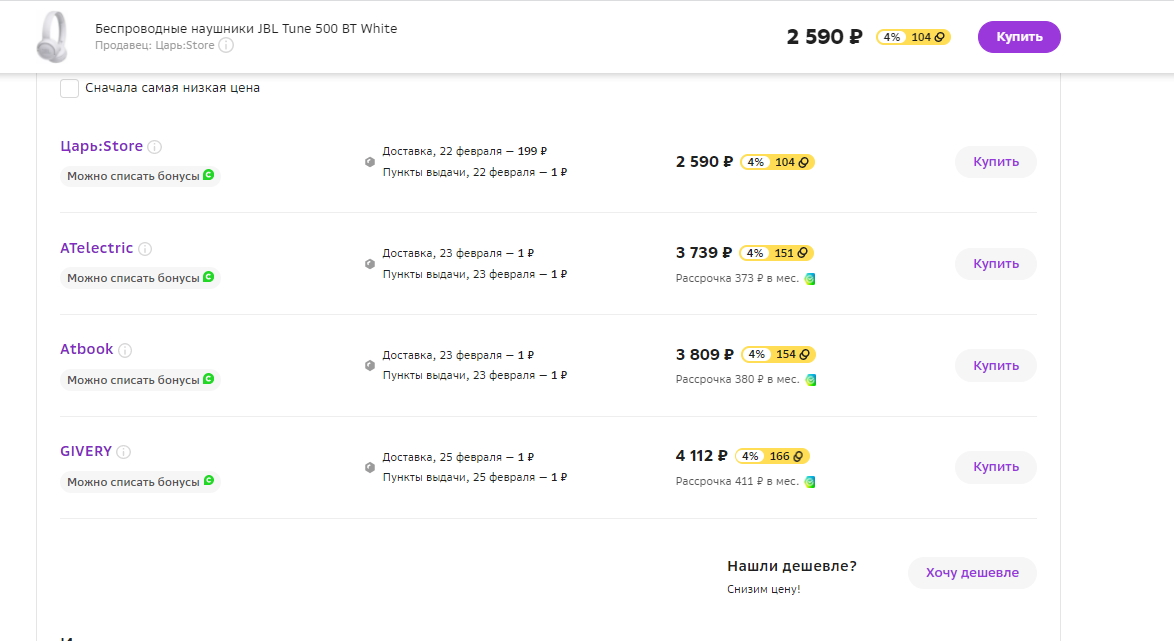Click delivery box icon in Царь:Store row
This screenshot has height=641, width=1174.
tap(370, 162)
